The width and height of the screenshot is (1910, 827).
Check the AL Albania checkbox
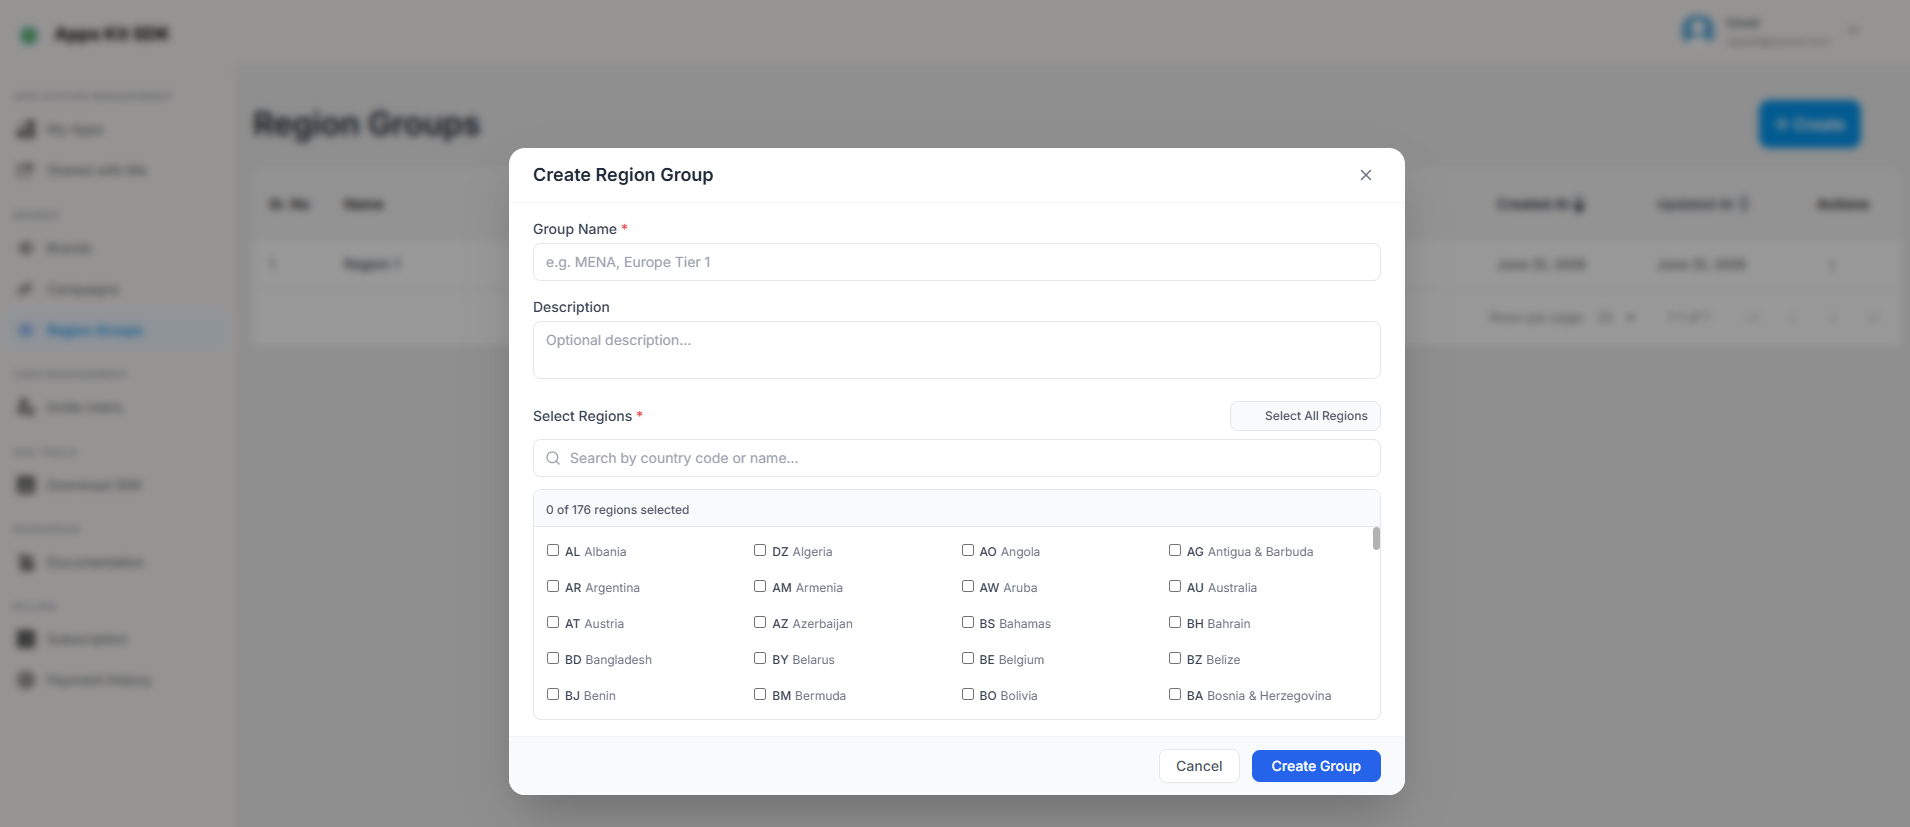click(x=553, y=550)
